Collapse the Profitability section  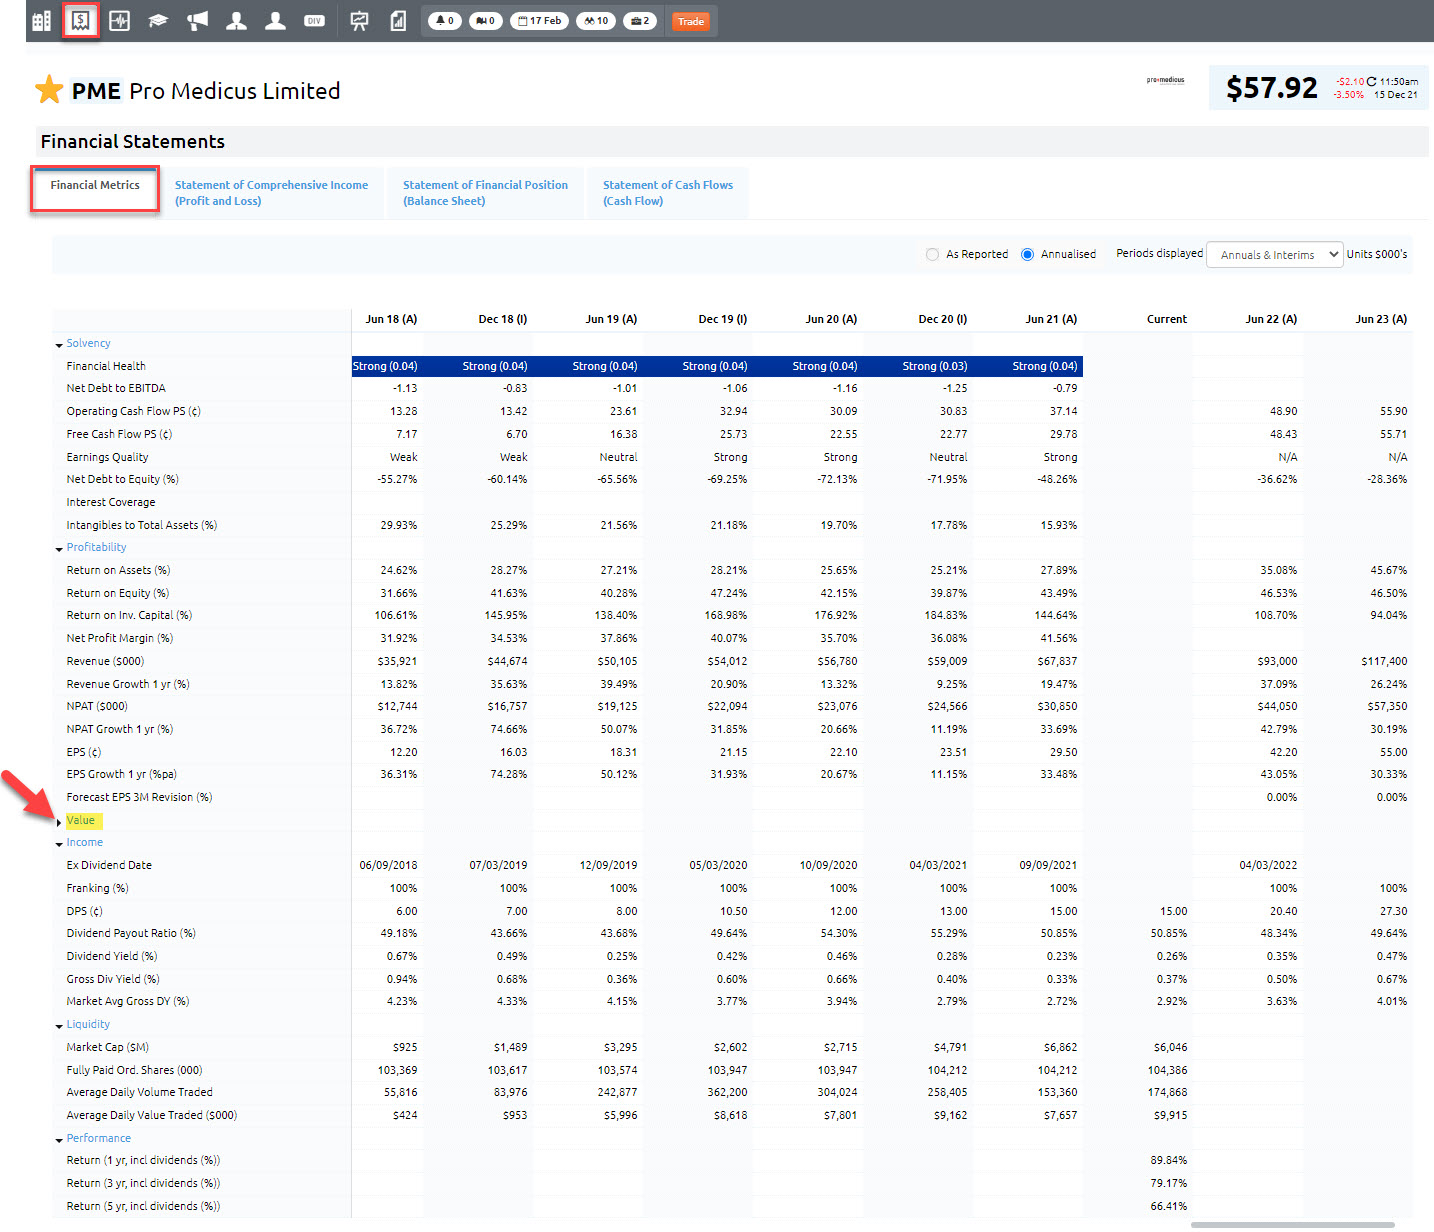95,548
